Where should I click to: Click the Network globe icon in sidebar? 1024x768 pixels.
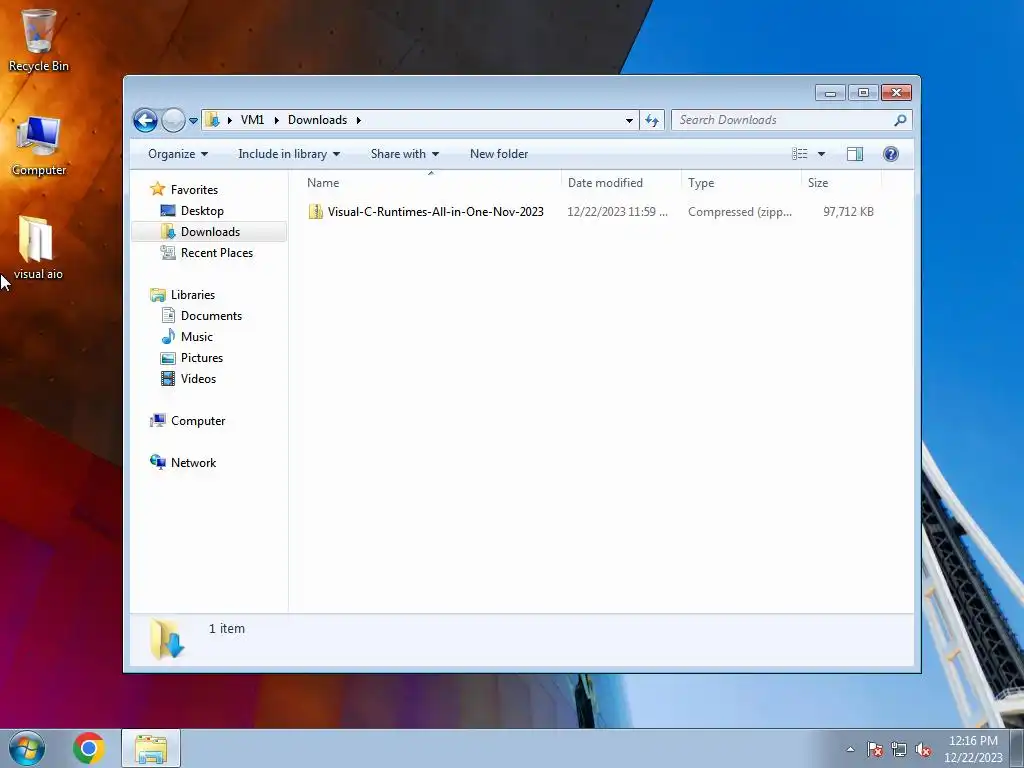point(157,462)
